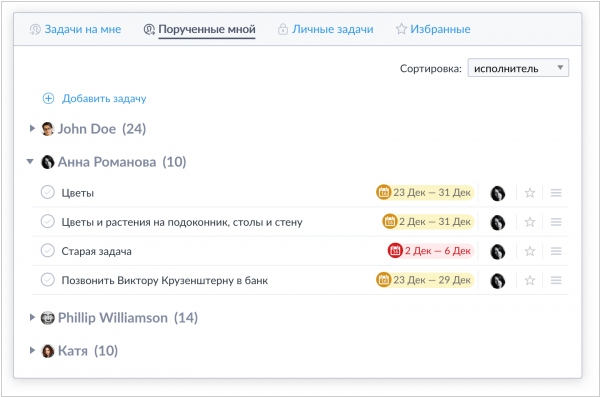This screenshot has width=600, height=397.
Task: Open task Позвонить Виктору Крузенштерну в банк
Action: click(x=165, y=281)
